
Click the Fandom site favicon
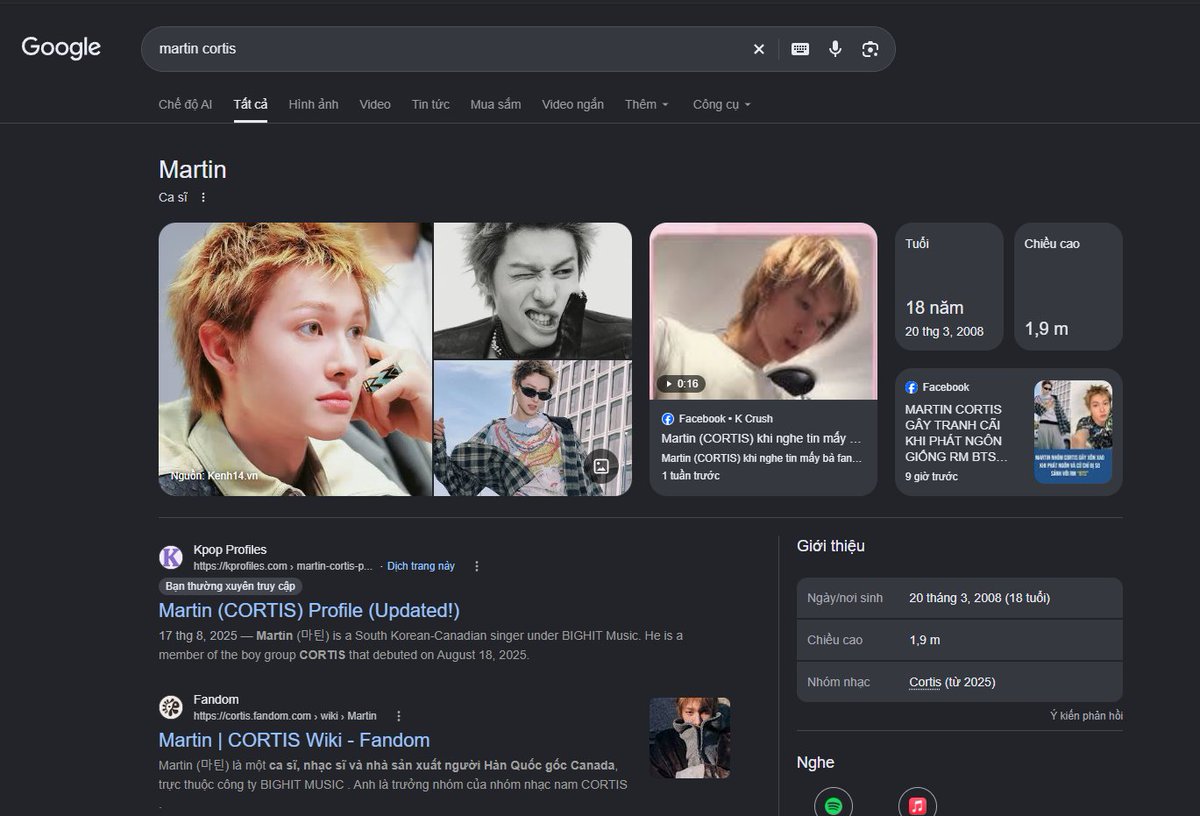[x=171, y=707]
